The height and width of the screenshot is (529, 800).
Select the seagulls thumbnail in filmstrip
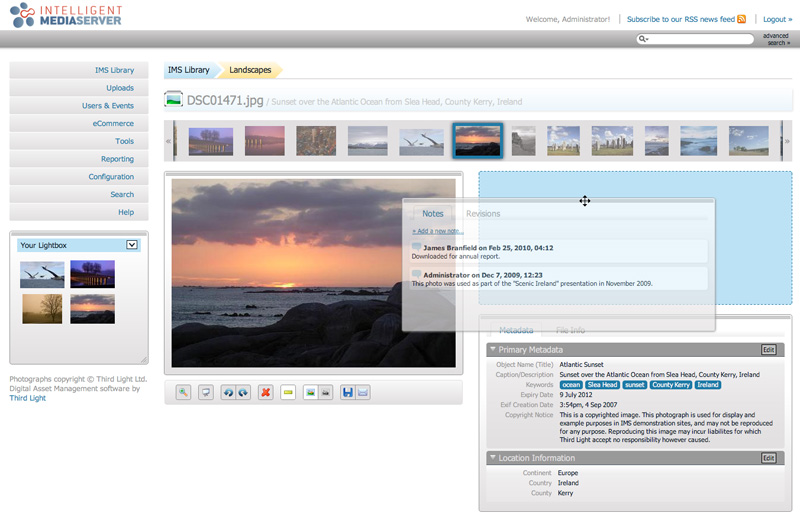tap(421, 141)
